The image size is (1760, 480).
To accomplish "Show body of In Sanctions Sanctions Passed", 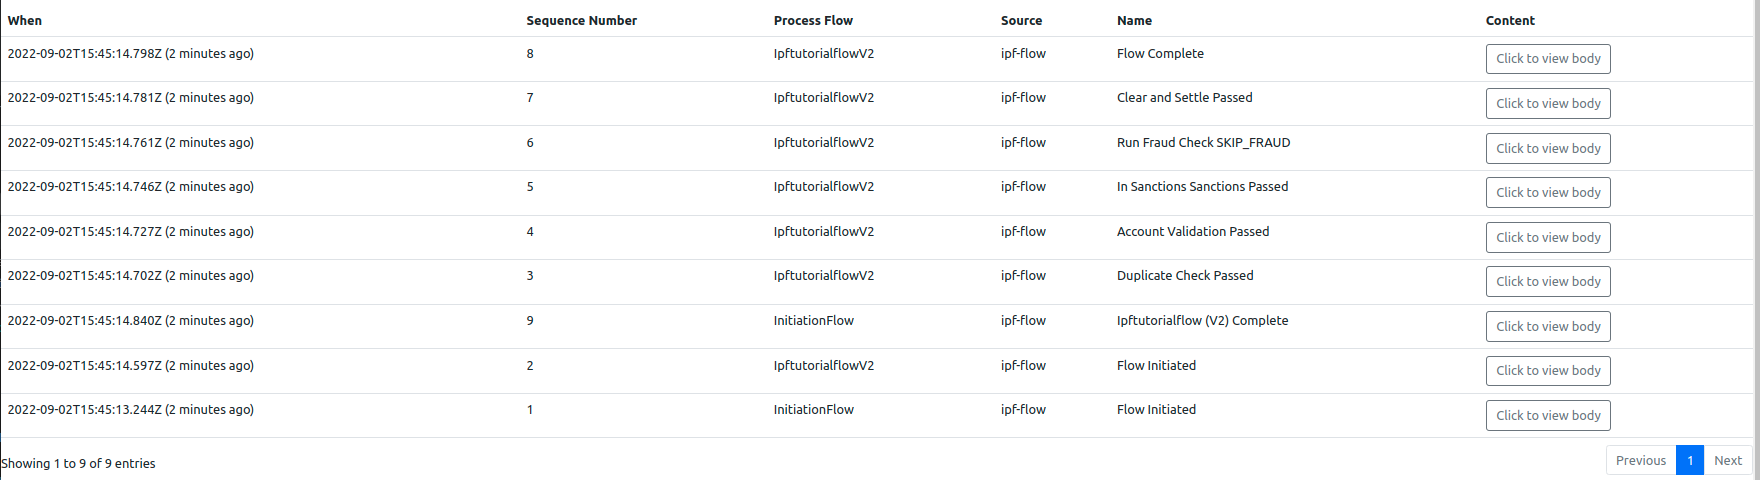I will 1547,193.
